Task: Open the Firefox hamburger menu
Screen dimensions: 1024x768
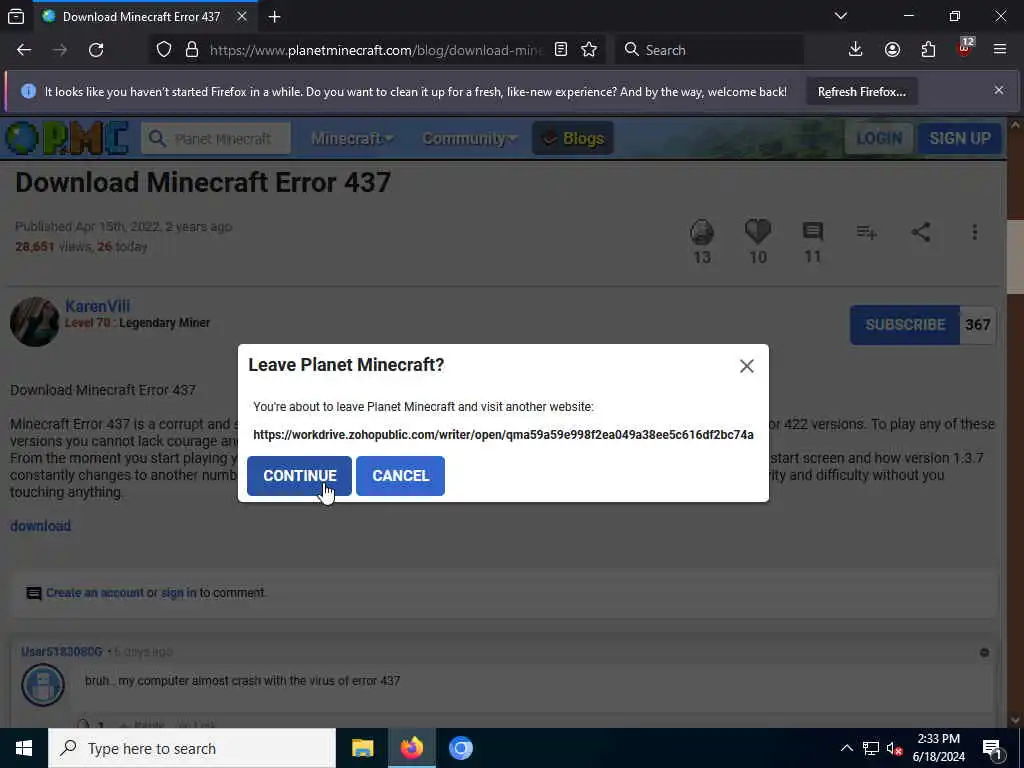Action: coord(1000,50)
